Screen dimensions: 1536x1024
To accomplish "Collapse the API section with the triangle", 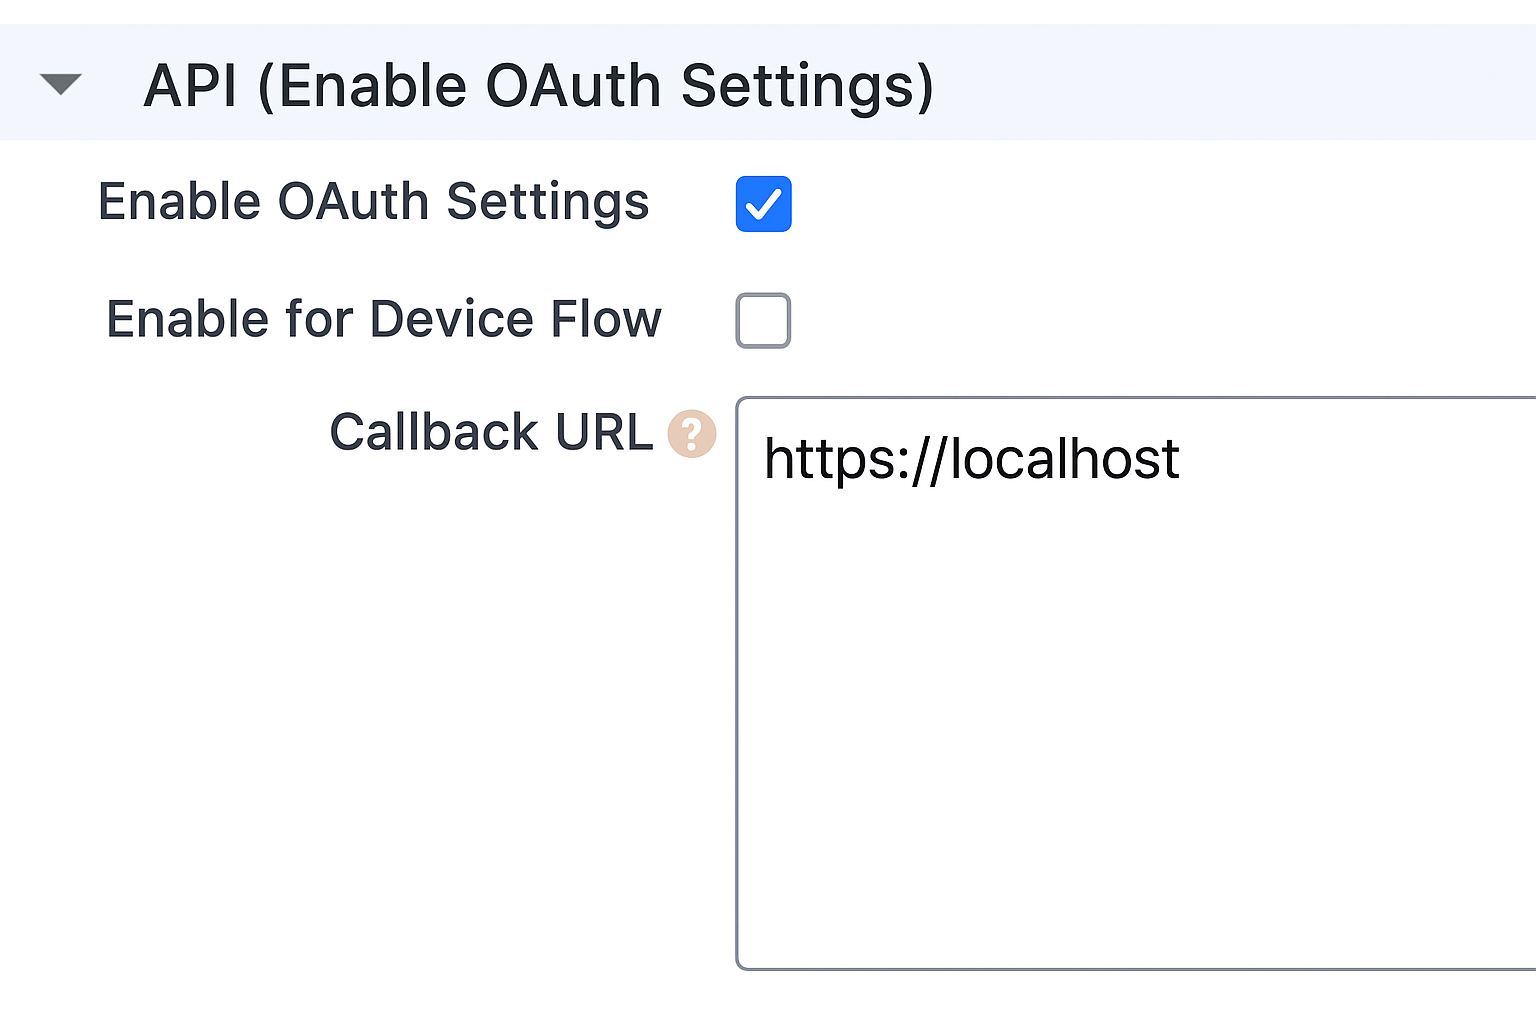I will [x=60, y=84].
